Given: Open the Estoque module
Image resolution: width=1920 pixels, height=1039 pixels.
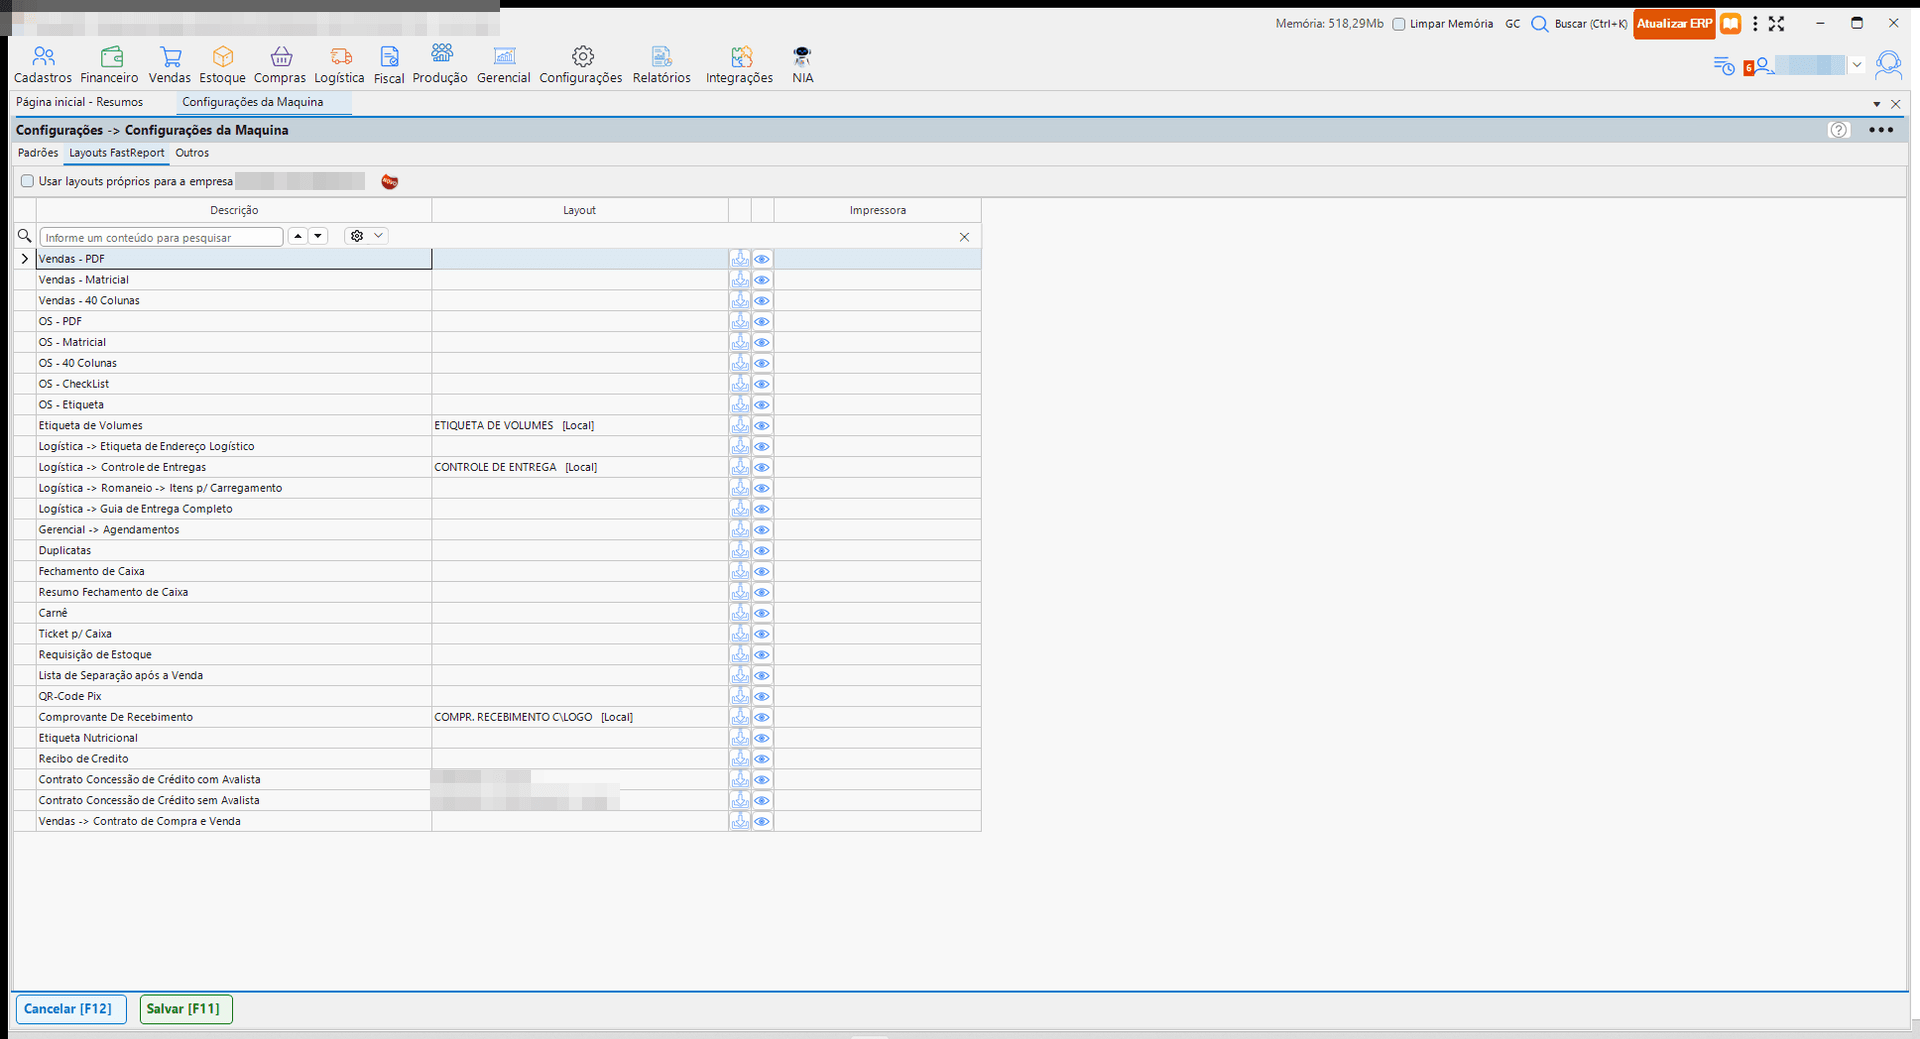Looking at the screenshot, I should pos(222,65).
